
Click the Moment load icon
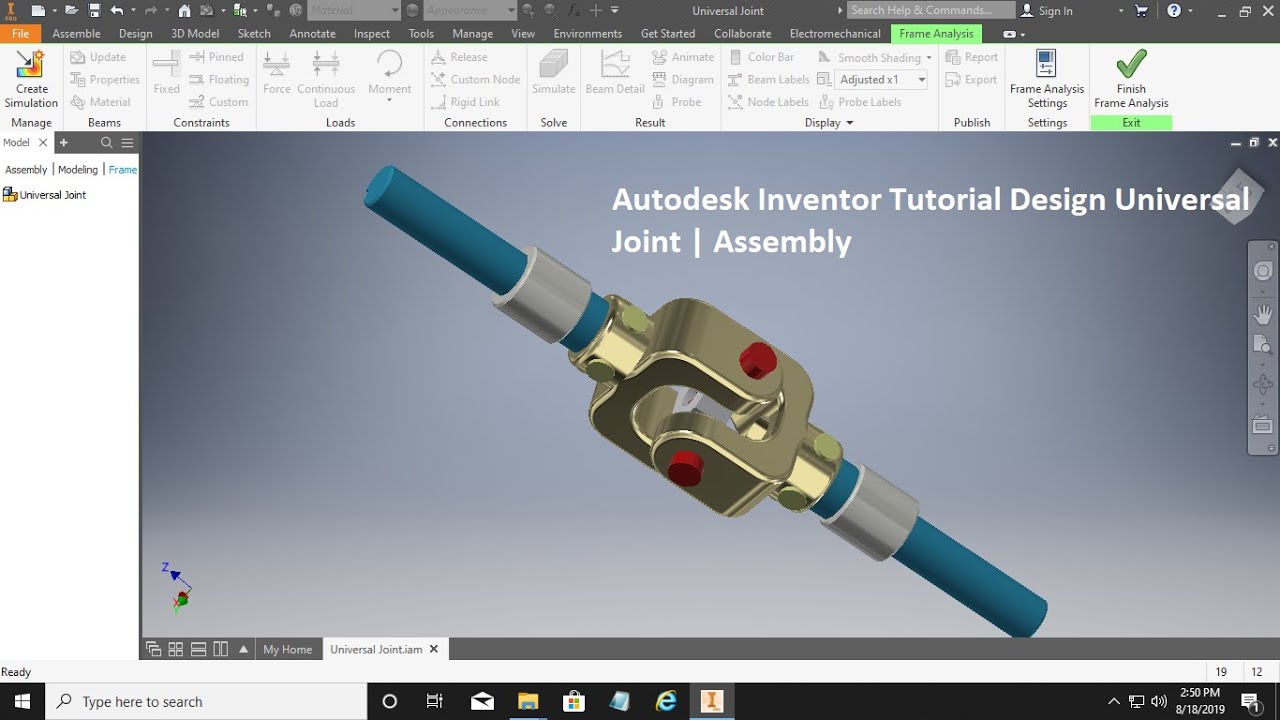[x=389, y=64]
